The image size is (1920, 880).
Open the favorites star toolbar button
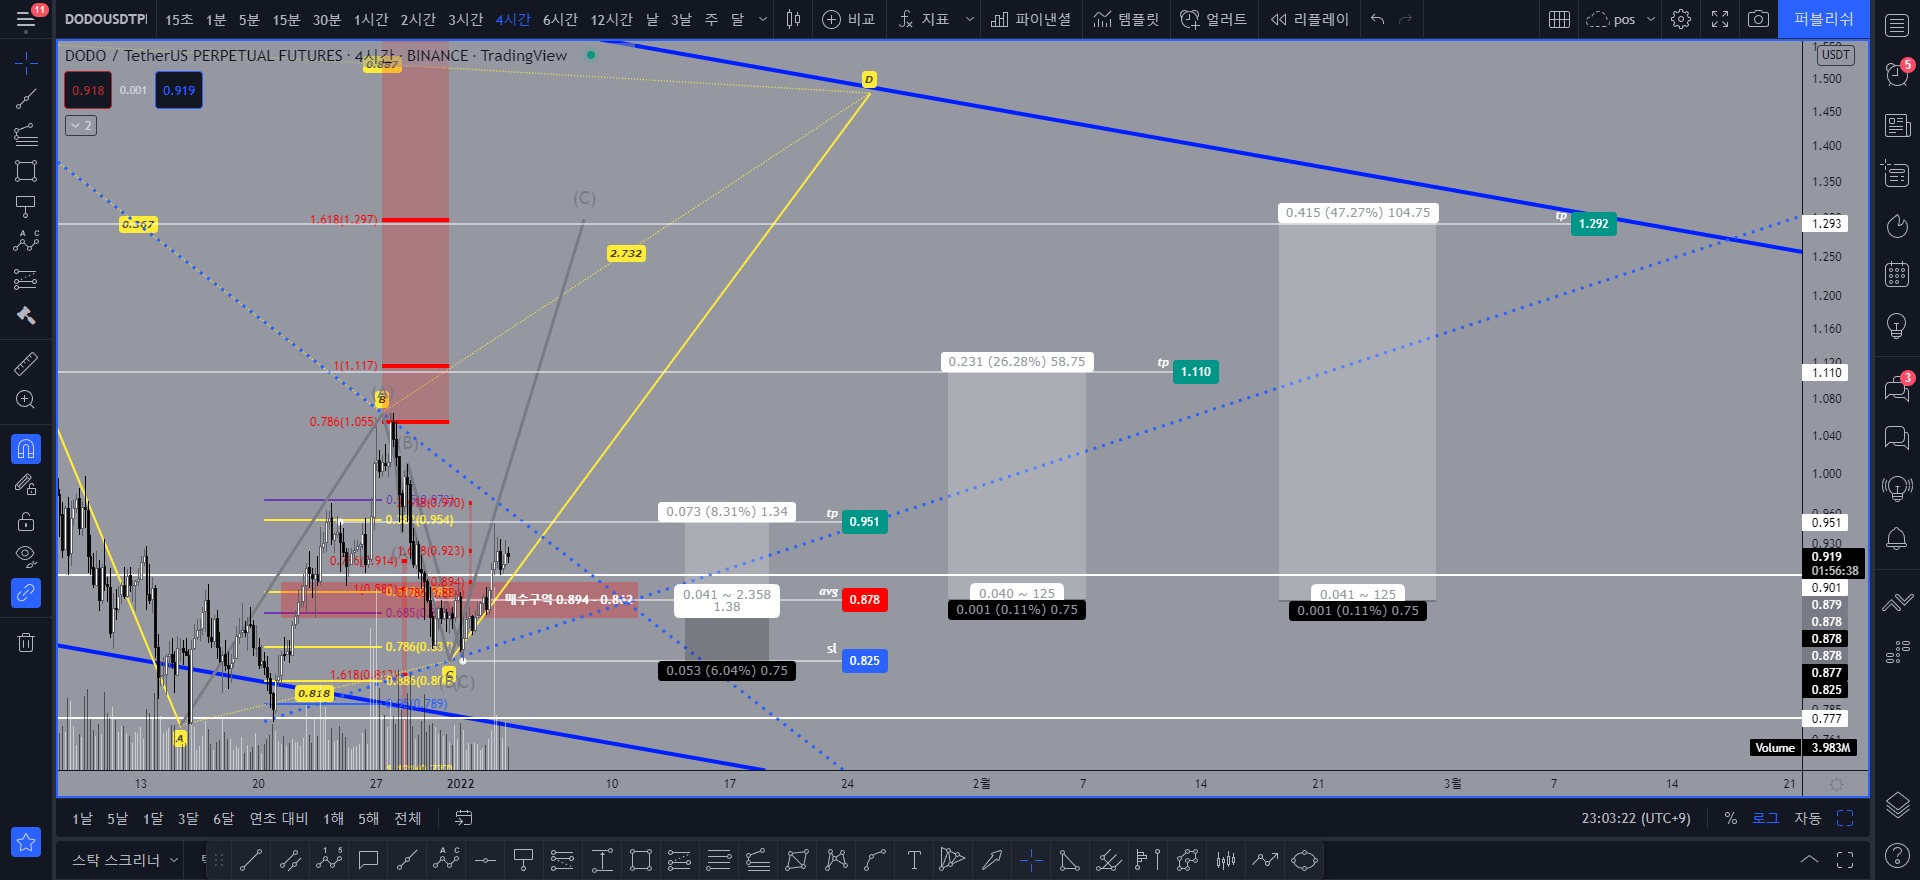[26, 843]
